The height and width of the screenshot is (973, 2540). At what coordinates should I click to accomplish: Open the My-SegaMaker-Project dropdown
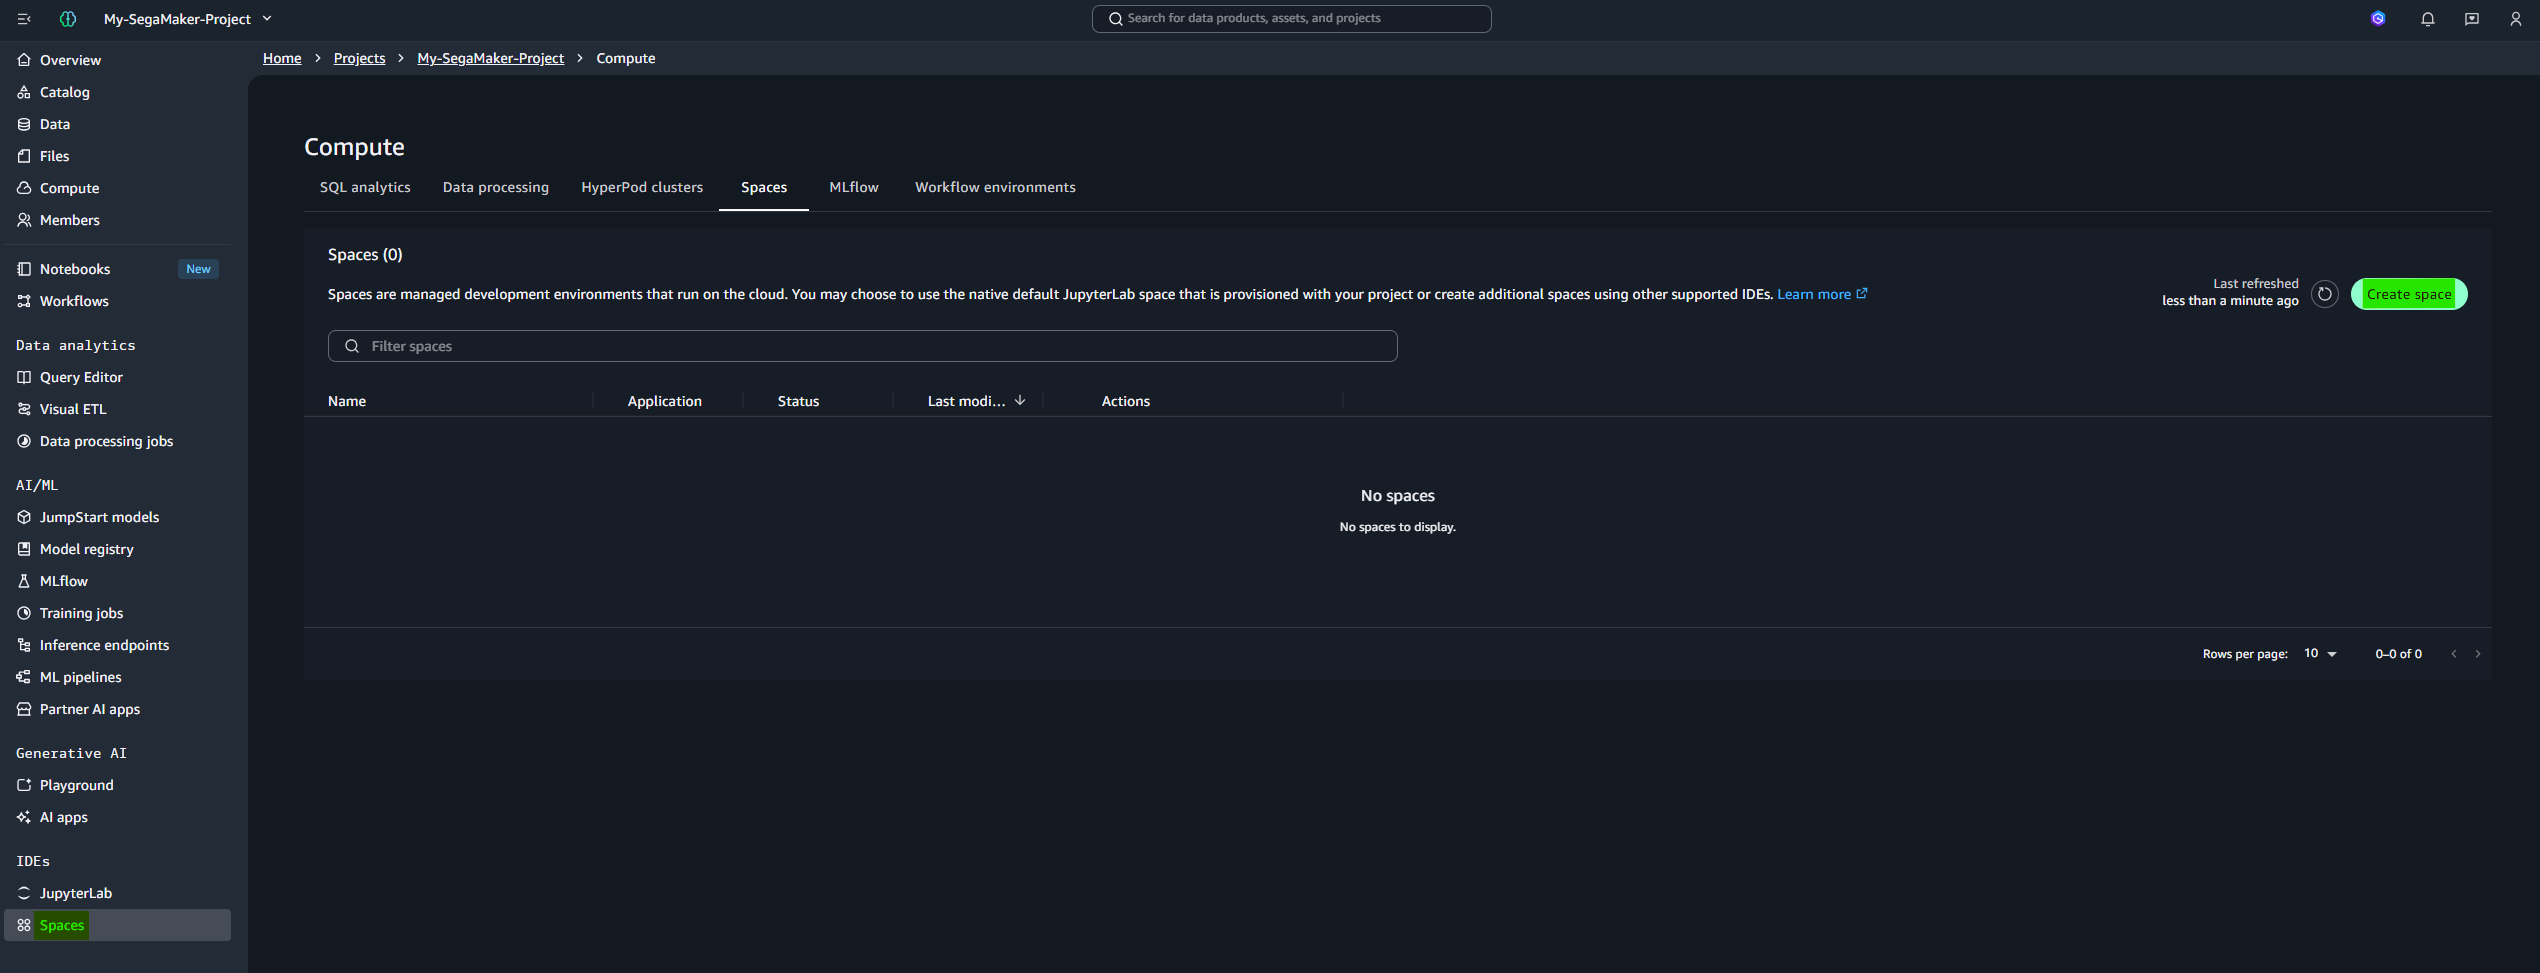[x=188, y=19]
